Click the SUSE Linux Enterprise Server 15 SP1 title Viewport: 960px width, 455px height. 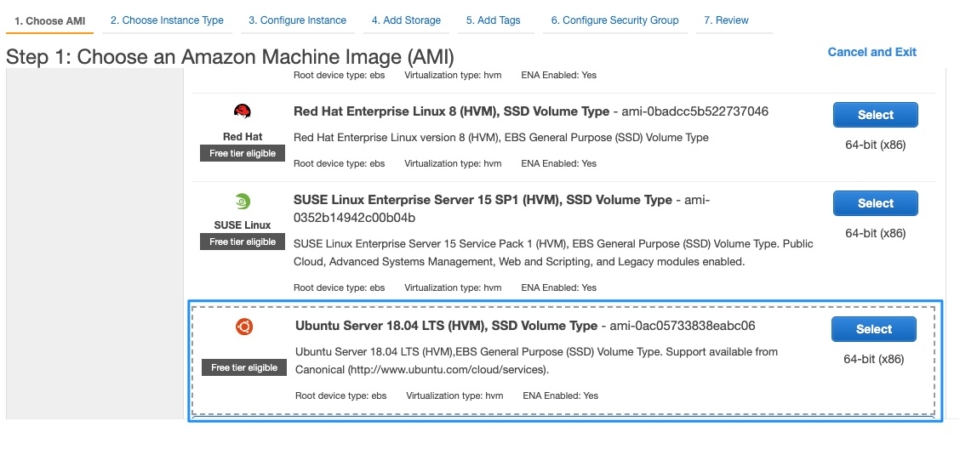[483, 200]
